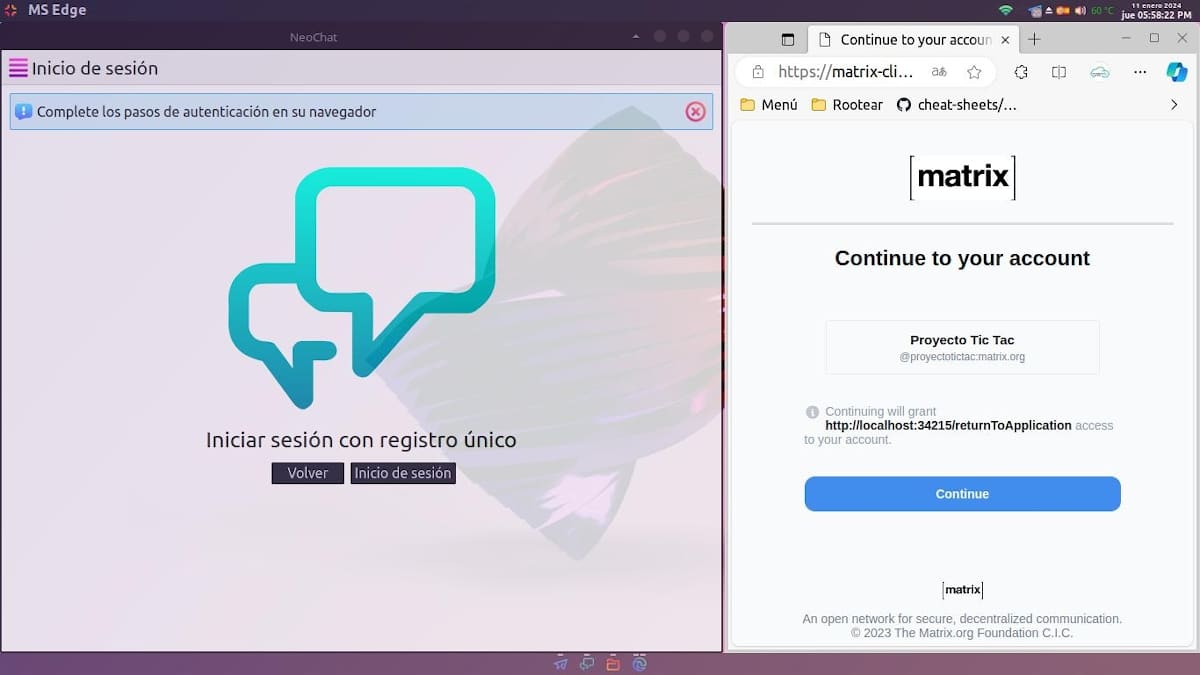Add page to favorites with star icon

975,71
